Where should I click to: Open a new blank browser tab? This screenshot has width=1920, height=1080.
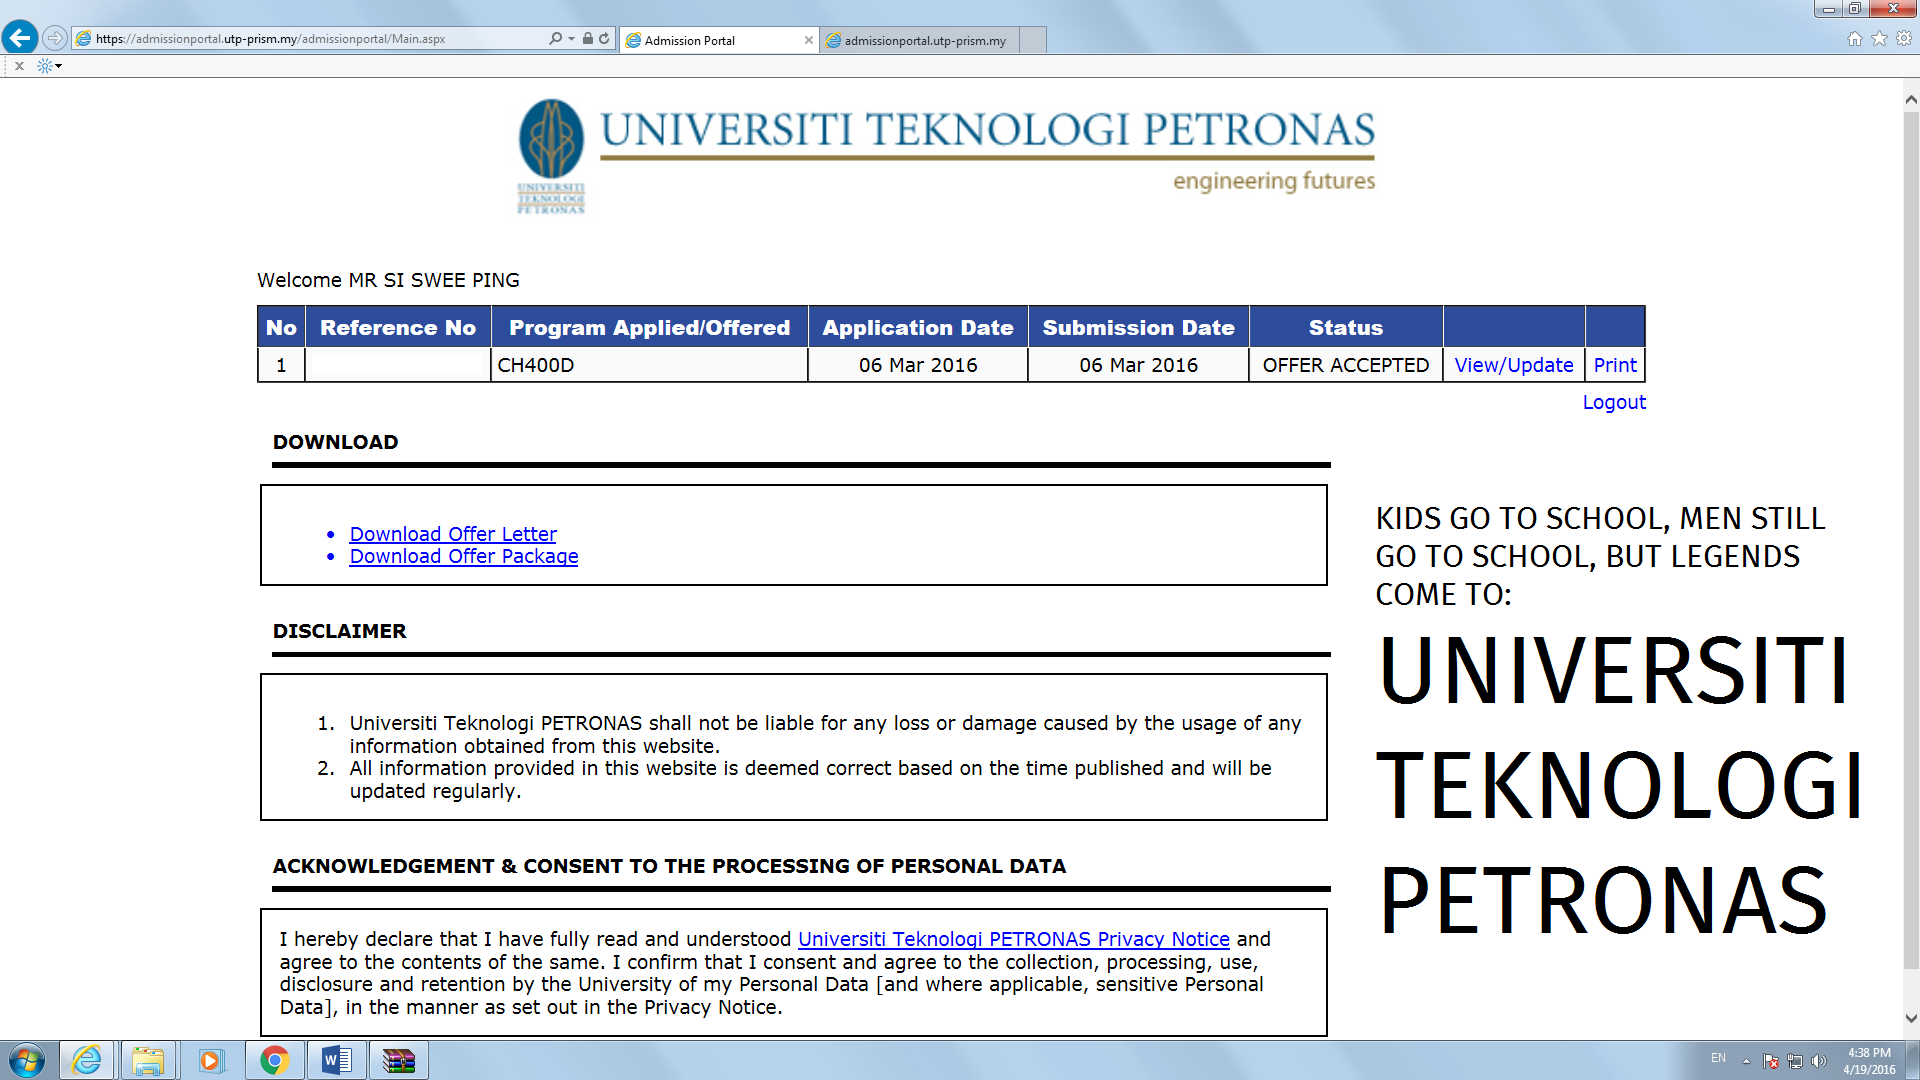click(x=1033, y=40)
